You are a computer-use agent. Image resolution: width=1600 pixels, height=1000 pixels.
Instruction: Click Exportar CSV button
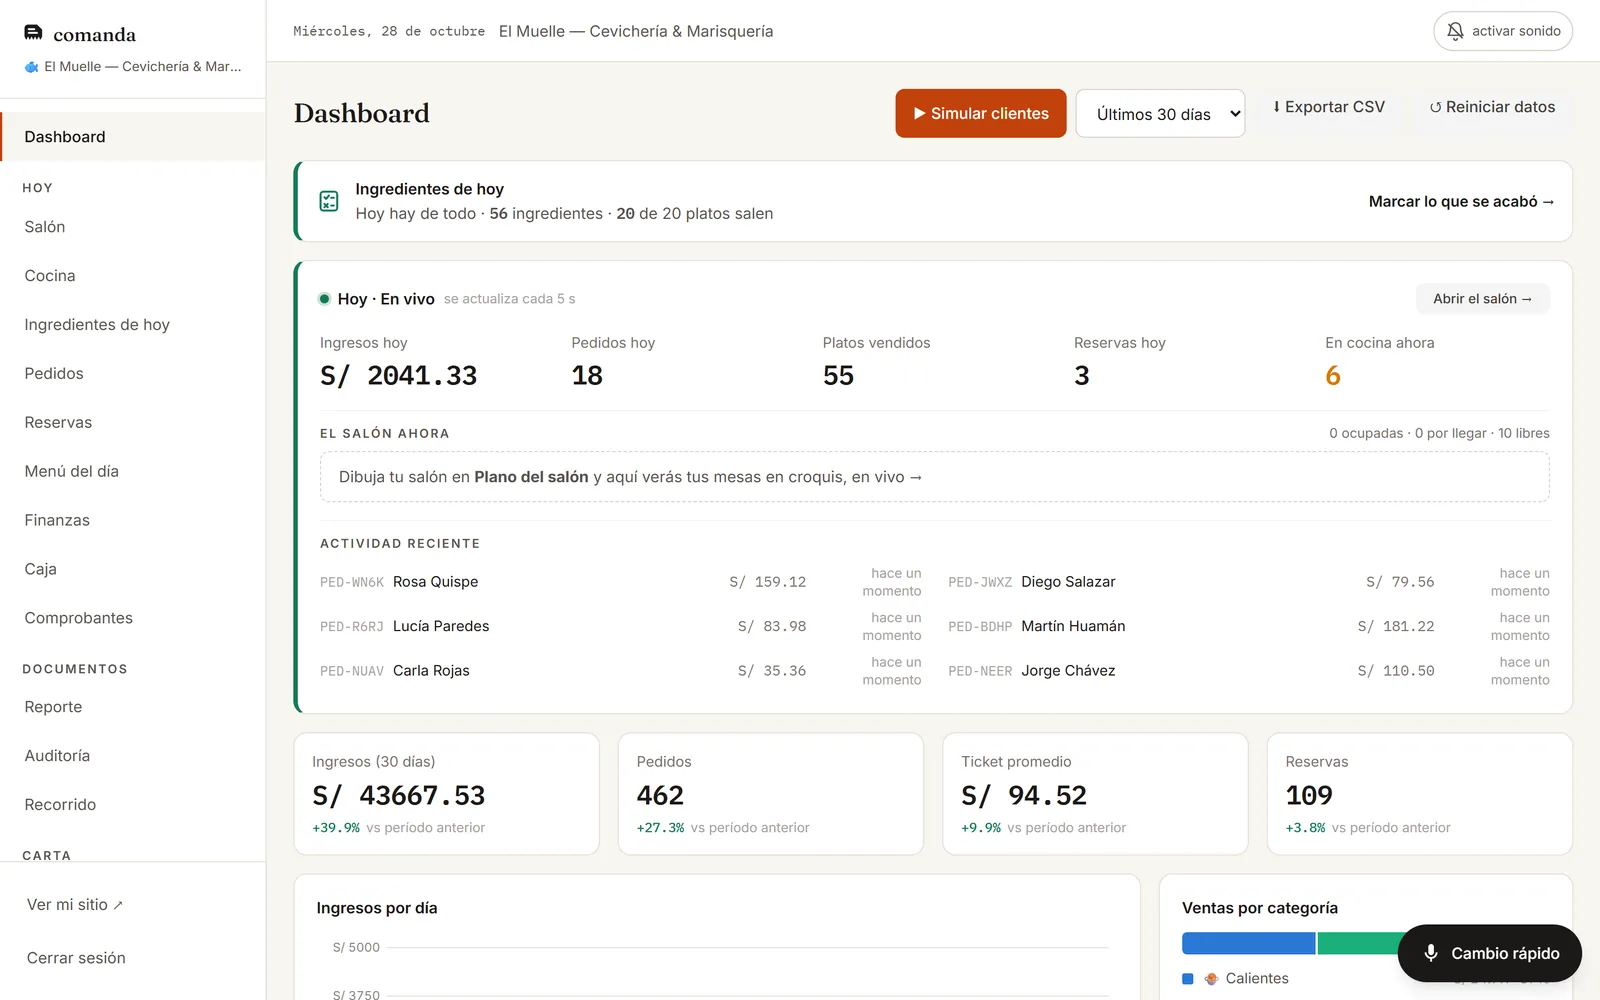click(1329, 107)
